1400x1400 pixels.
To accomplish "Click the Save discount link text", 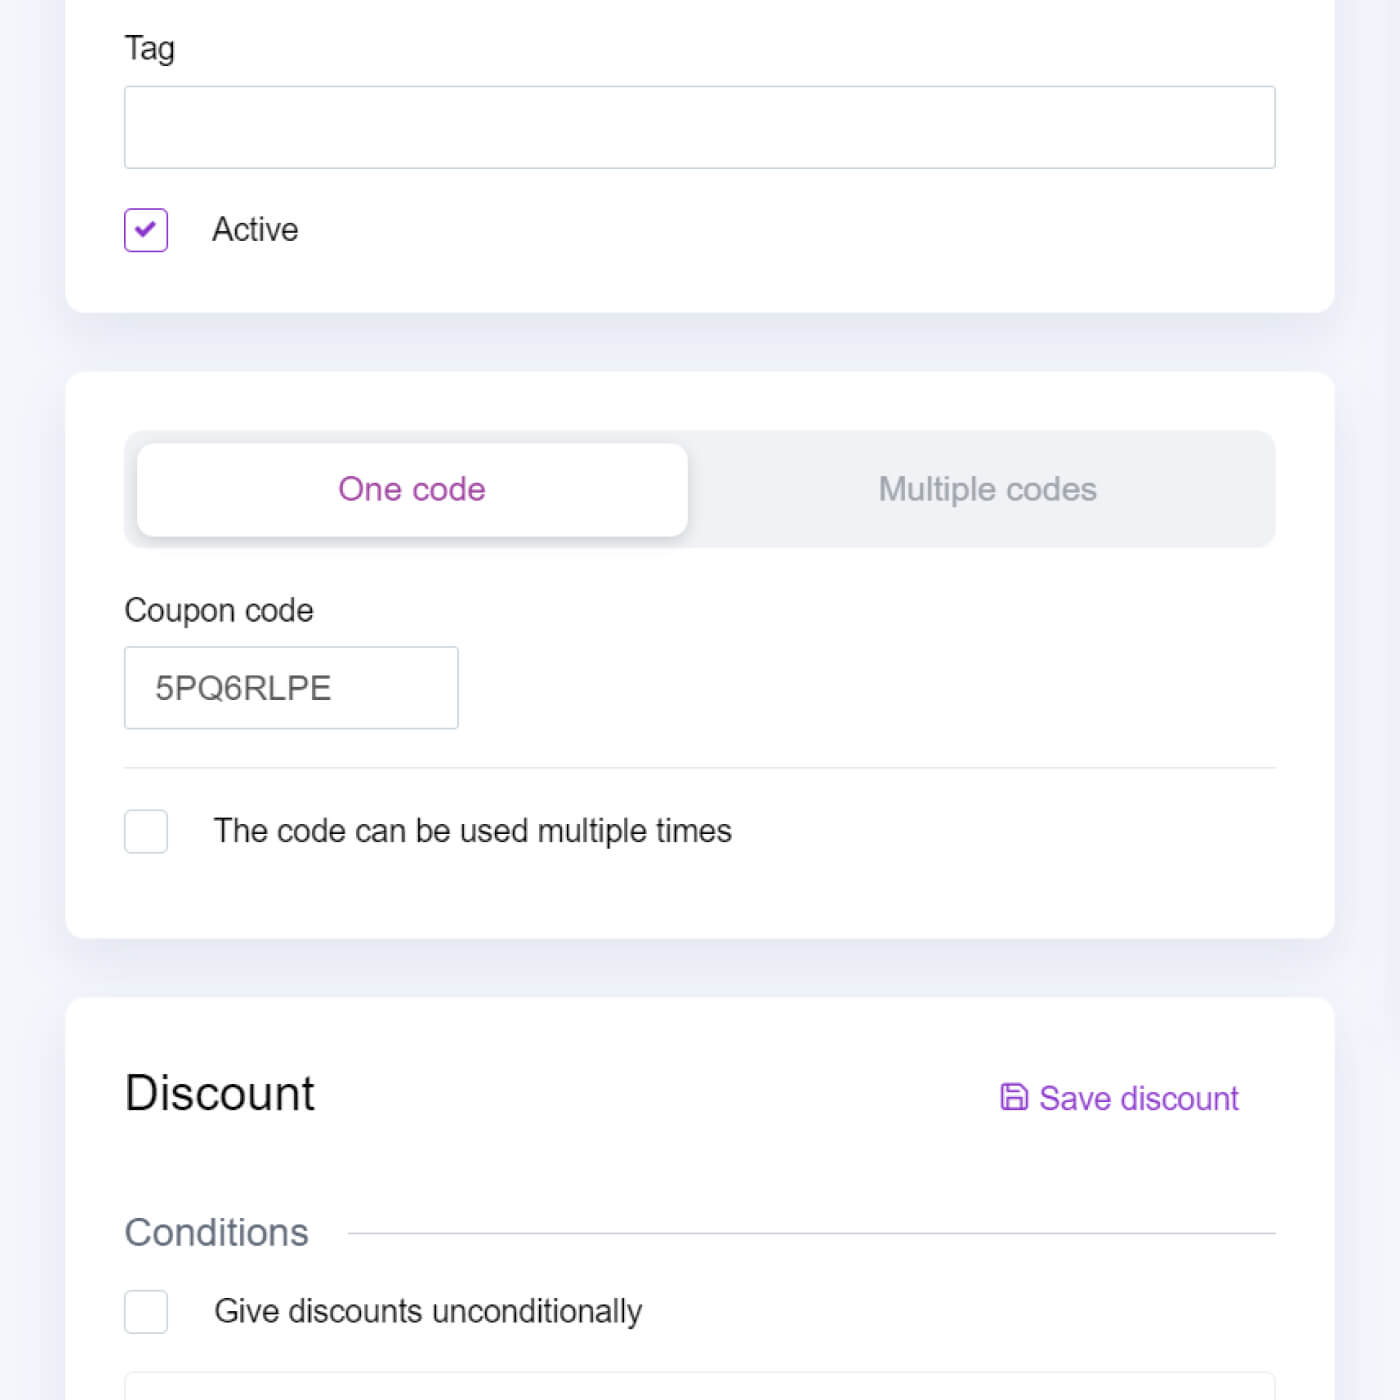I will [1138, 1098].
